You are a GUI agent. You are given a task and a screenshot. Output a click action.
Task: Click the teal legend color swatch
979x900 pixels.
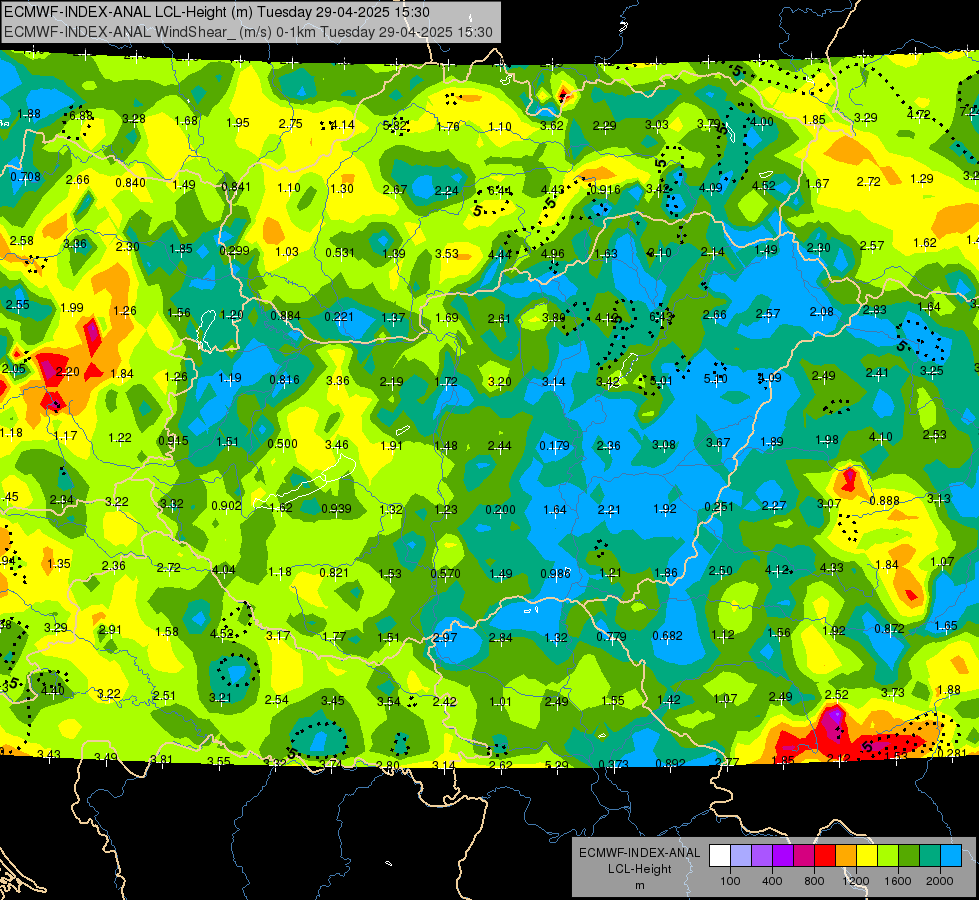click(930, 856)
